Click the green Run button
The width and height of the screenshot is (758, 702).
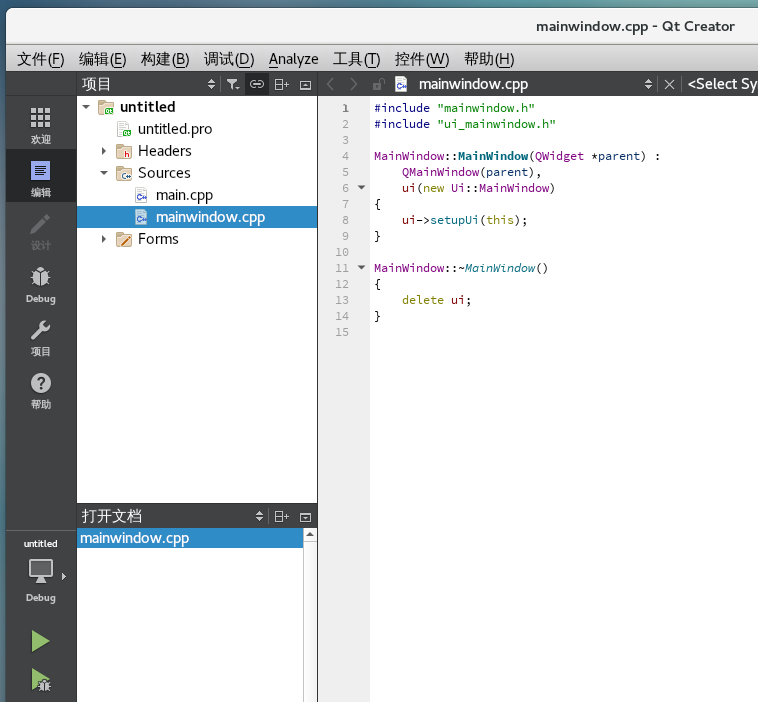point(40,641)
